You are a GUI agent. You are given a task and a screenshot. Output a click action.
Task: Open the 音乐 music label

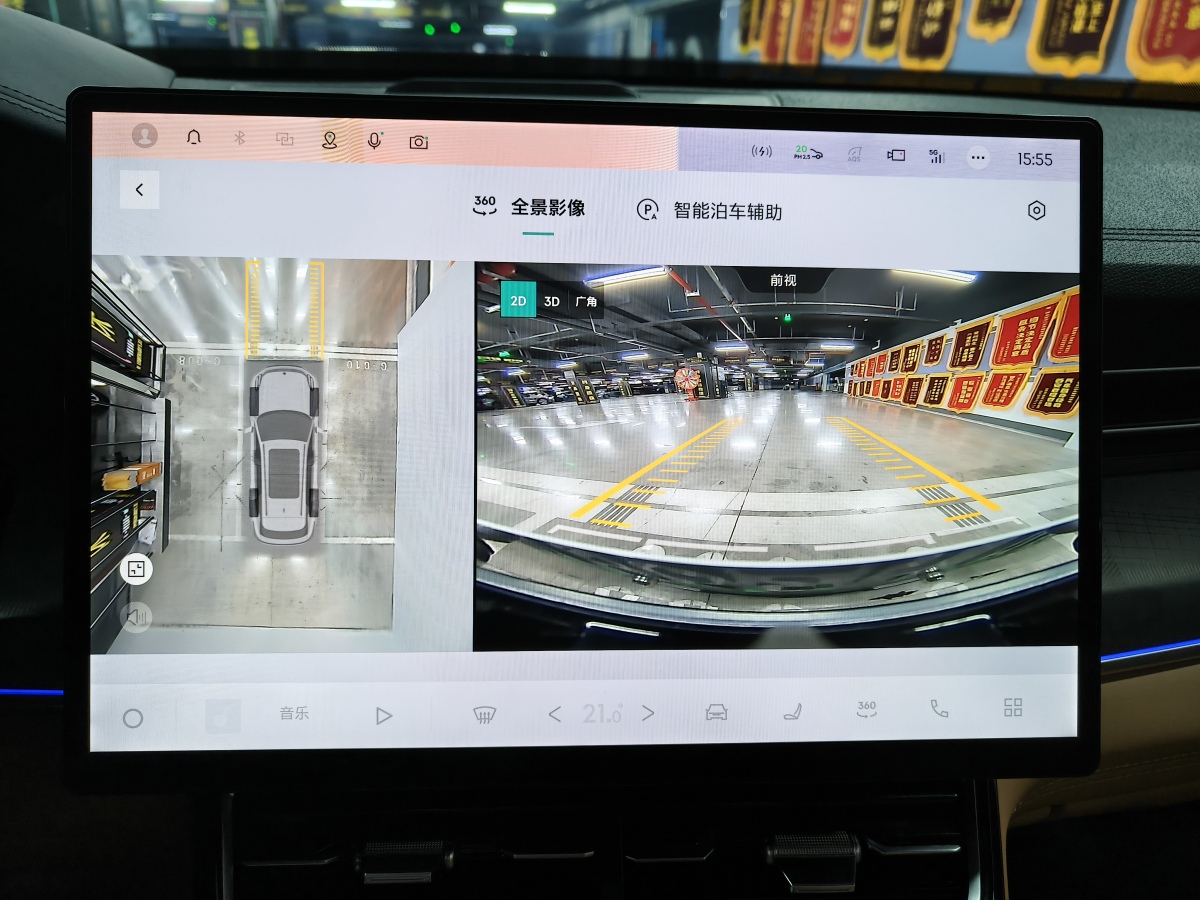click(x=294, y=714)
